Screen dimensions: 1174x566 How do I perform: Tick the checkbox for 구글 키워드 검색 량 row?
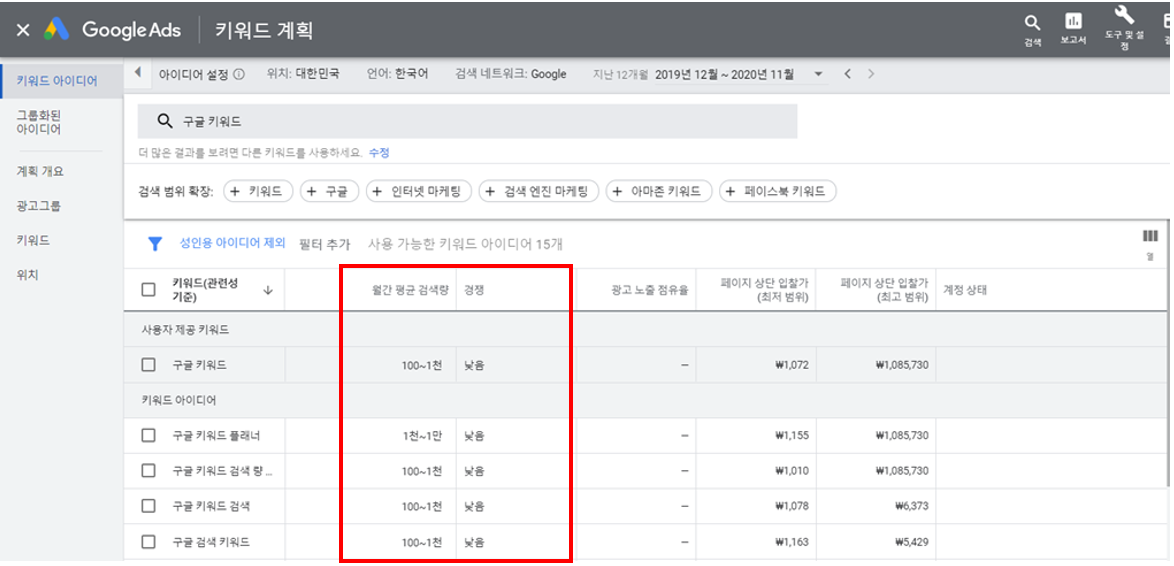148,471
